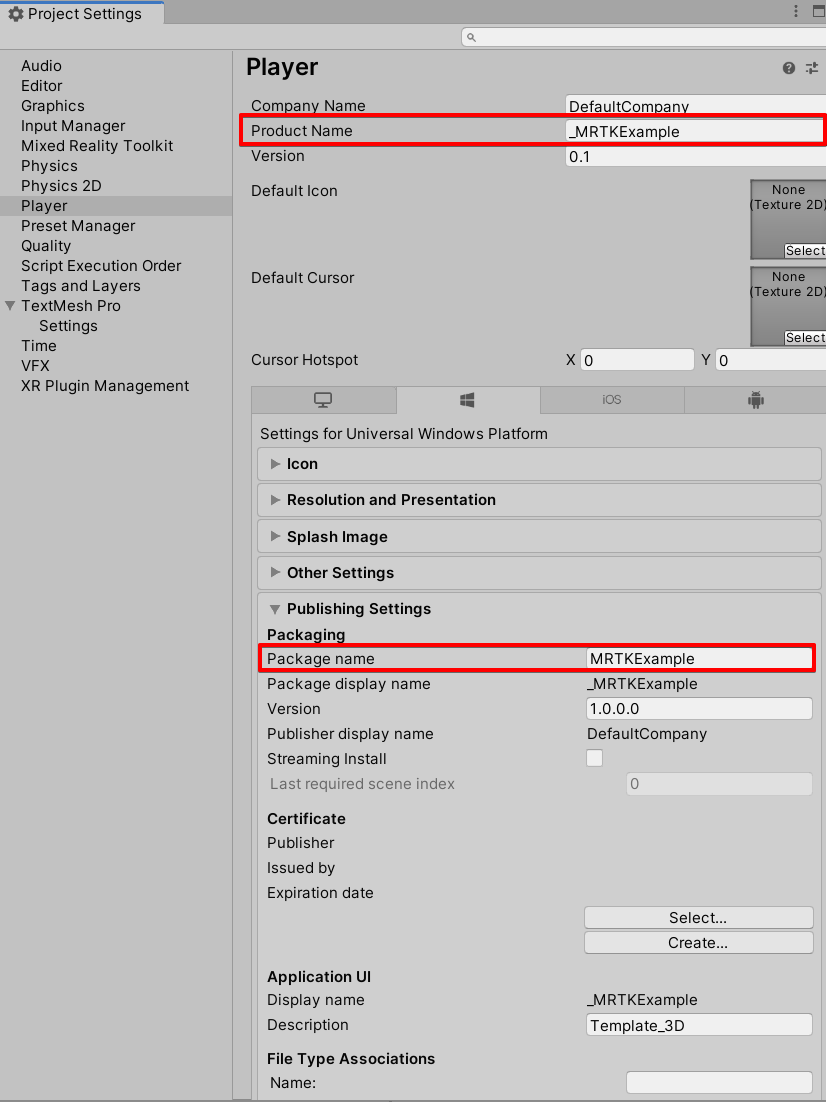Screen dimensions: 832x1102
Task: Switch to the Android platform tab
Action: [755, 400]
